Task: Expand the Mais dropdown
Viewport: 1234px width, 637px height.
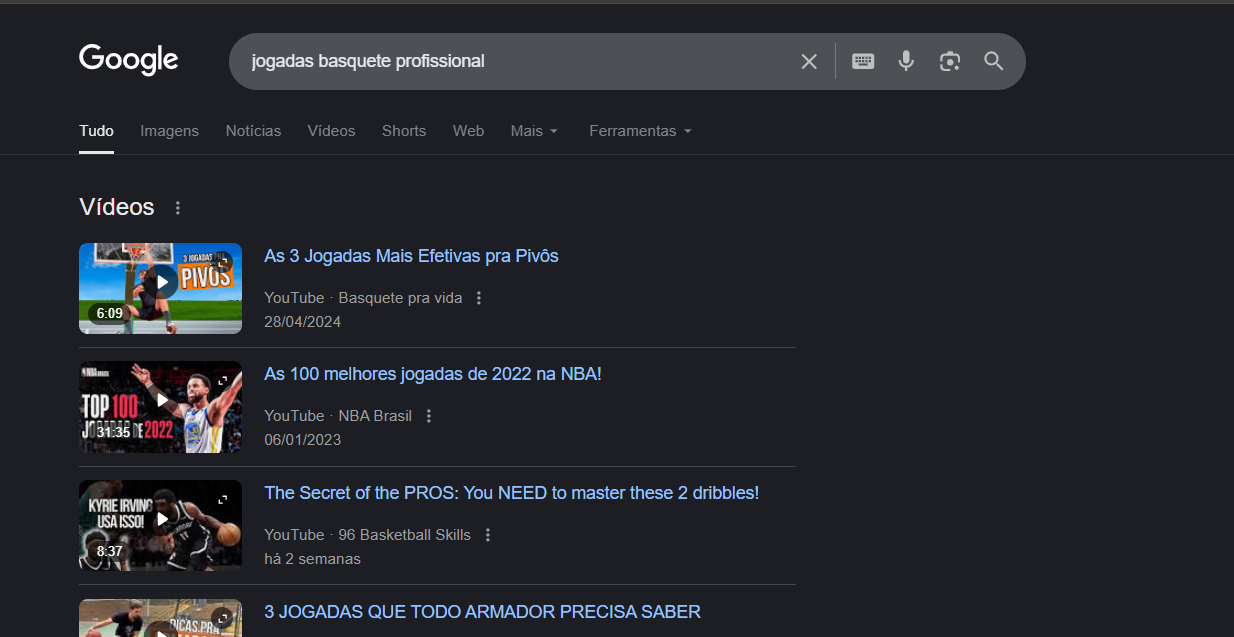Action: pyautogui.click(x=534, y=131)
